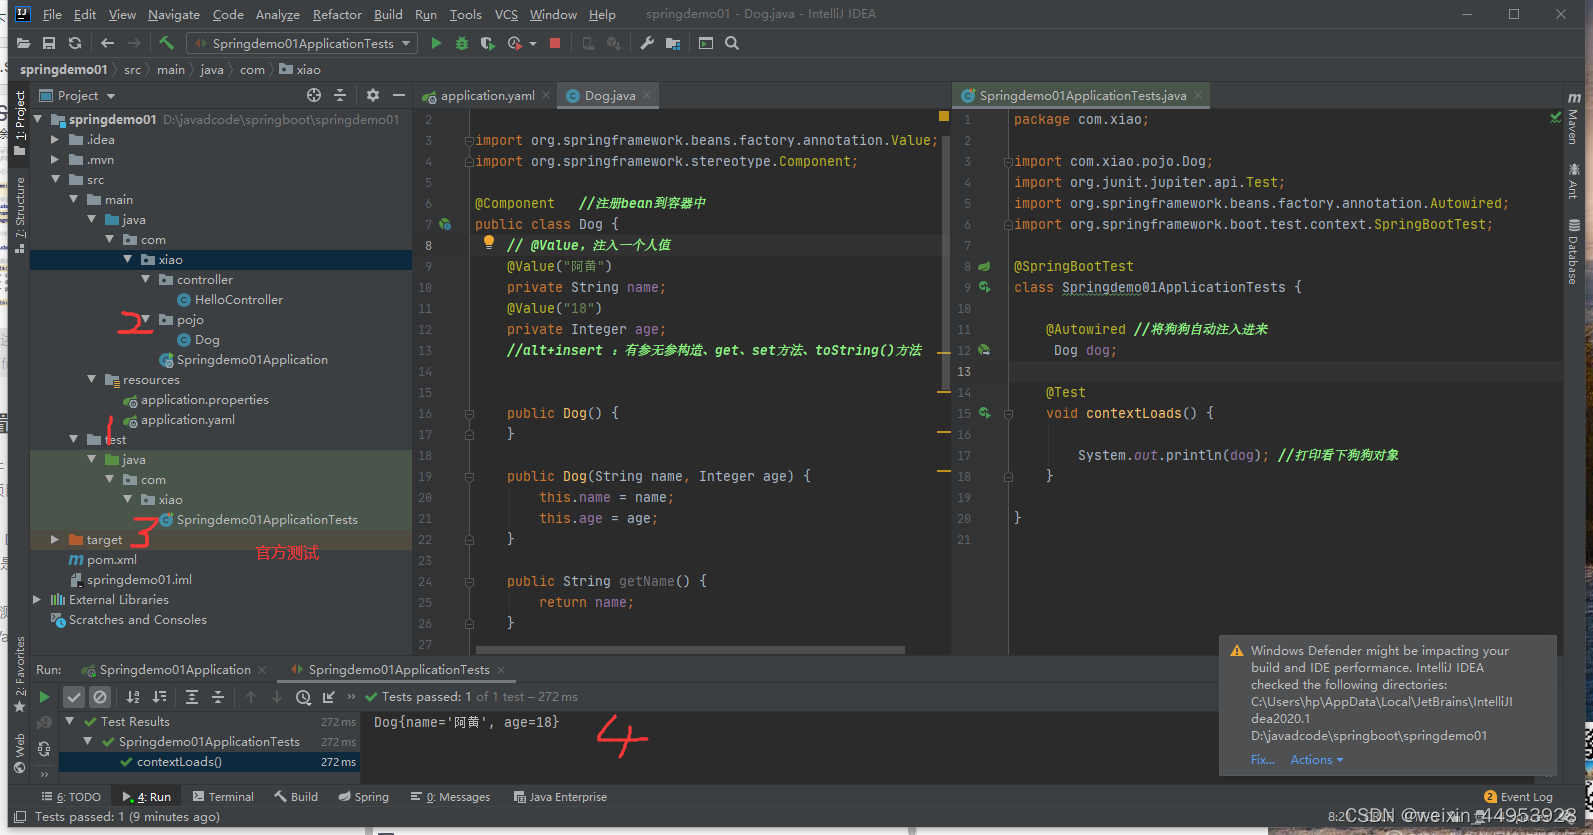
Task: Toggle the Structure tool window stripe button
Action: coord(20,214)
